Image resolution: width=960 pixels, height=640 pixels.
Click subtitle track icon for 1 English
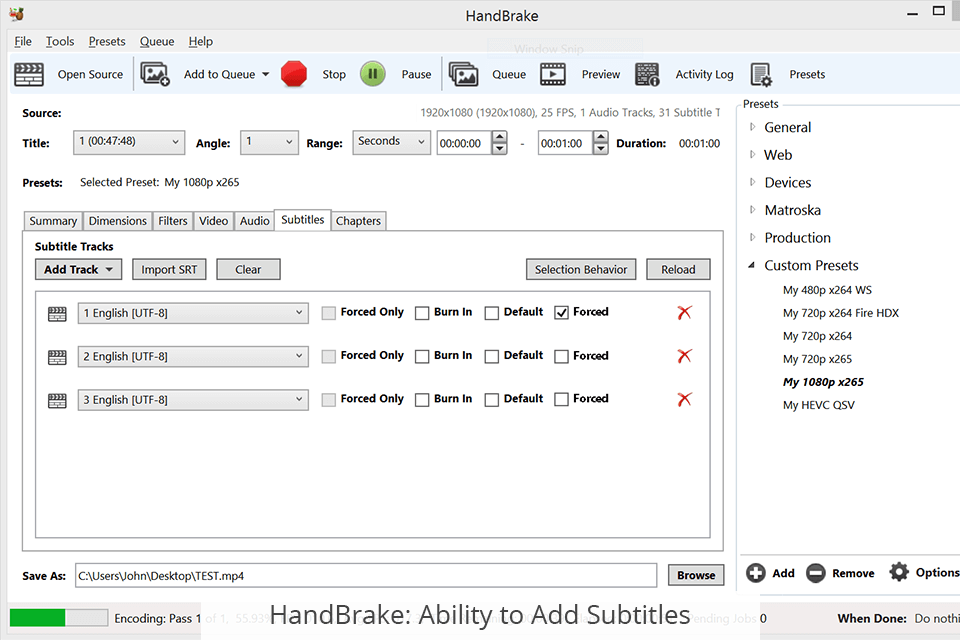tap(57, 314)
